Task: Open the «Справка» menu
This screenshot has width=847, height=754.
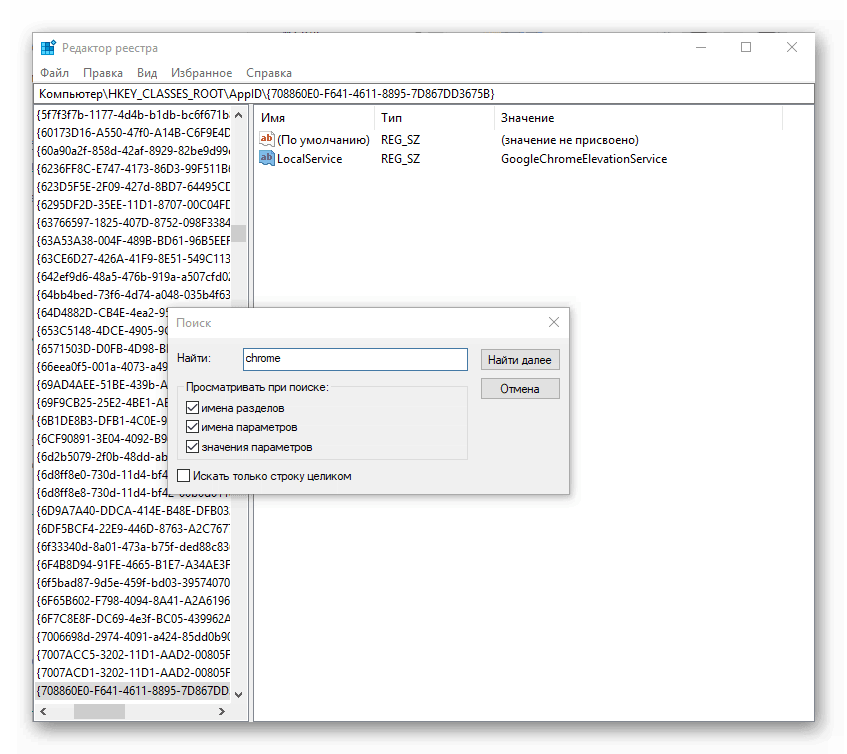Action: (269, 73)
